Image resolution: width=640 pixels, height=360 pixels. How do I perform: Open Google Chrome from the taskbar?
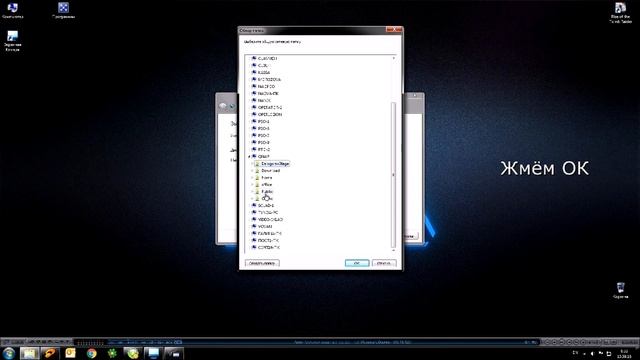coord(92,353)
